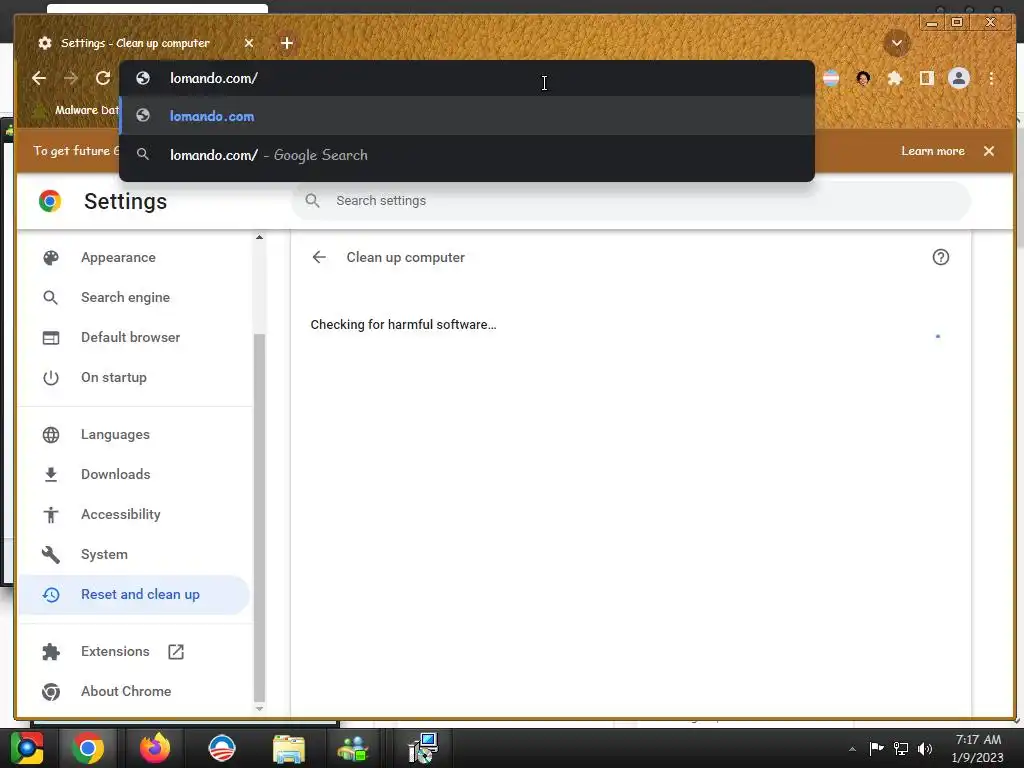Go back from Clean up computer page
The image size is (1024, 768).
coord(319,257)
